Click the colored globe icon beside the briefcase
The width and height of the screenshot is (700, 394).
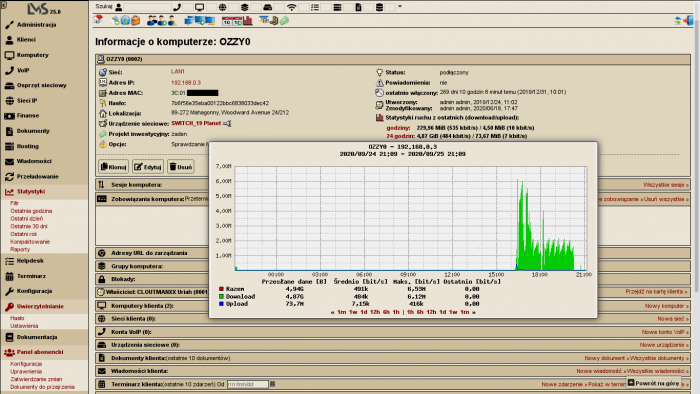[125, 21]
